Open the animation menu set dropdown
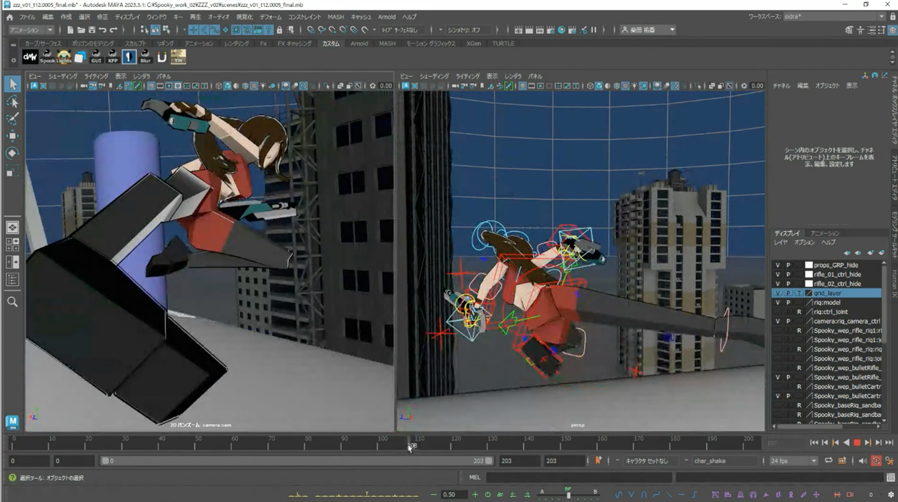This screenshot has width=898, height=502. click(x=30, y=30)
